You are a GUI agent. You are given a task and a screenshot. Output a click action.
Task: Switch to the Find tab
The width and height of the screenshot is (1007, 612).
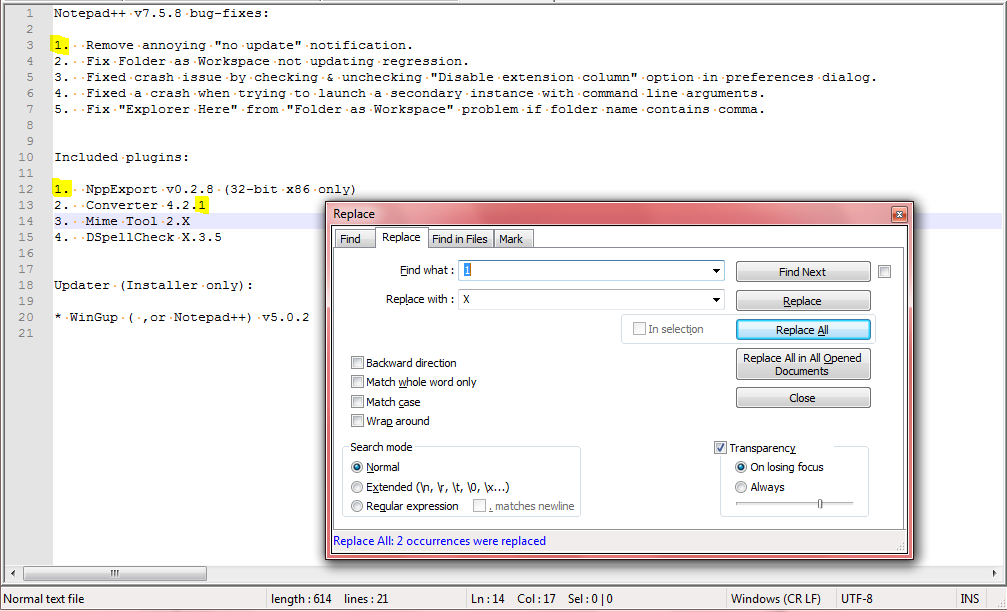click(x=350, y=239)
